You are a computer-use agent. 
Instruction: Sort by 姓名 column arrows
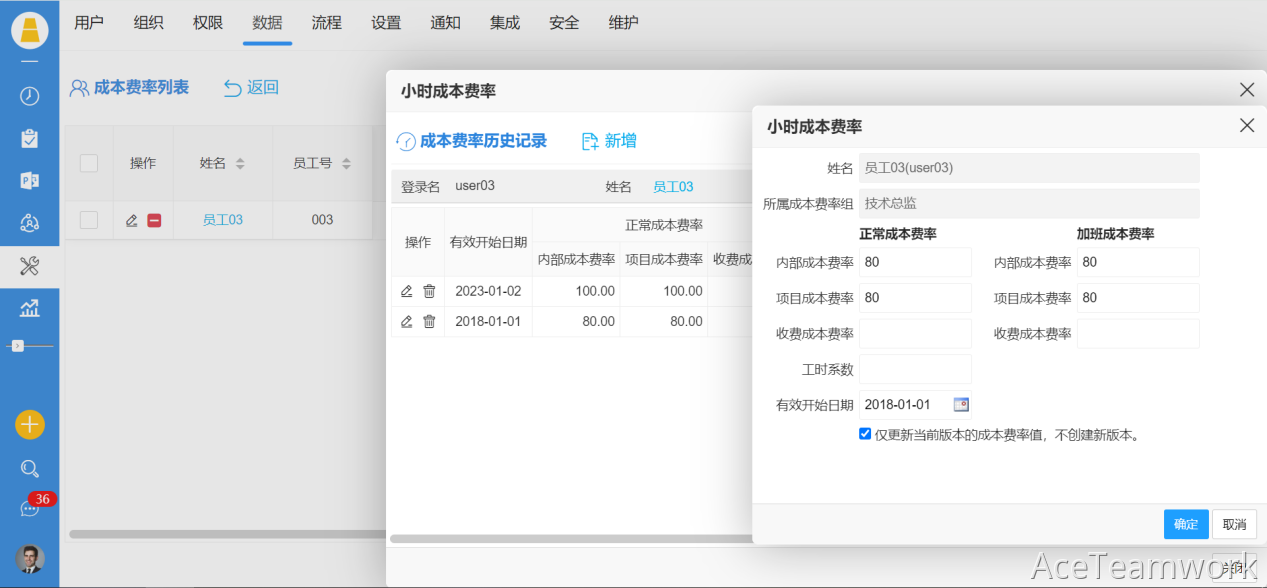(240, 164)
